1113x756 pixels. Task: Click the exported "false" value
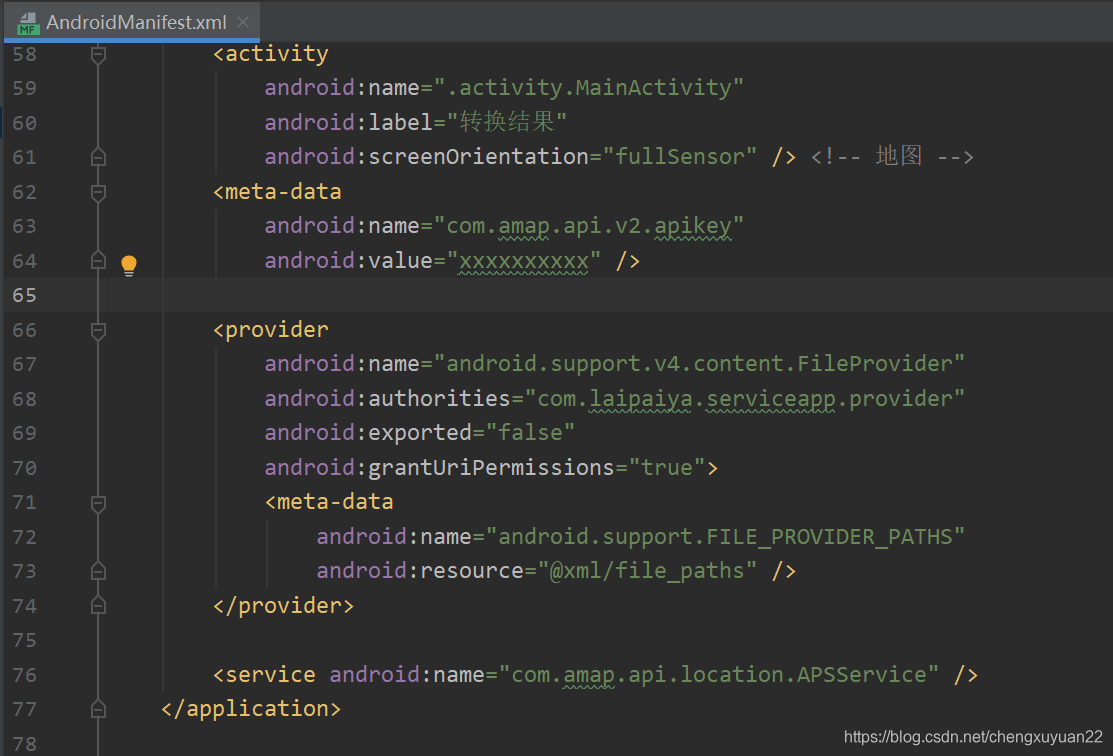530,433
